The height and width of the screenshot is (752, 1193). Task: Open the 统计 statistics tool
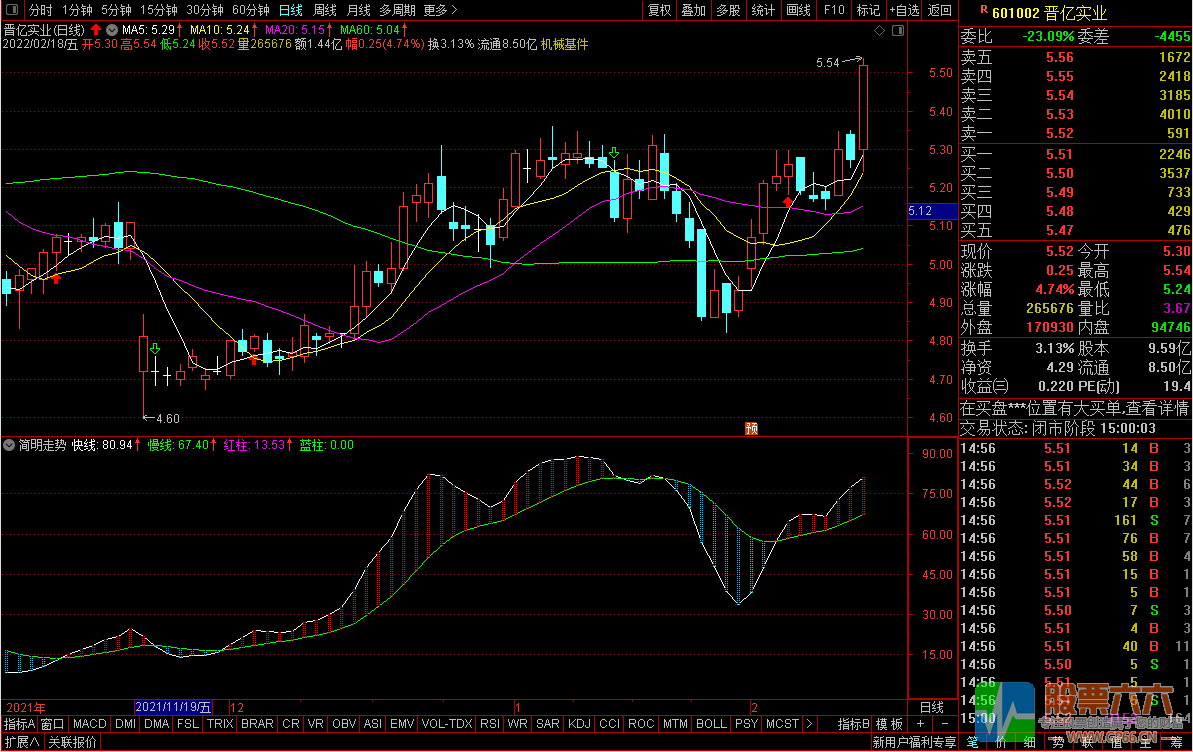point(763,10)
